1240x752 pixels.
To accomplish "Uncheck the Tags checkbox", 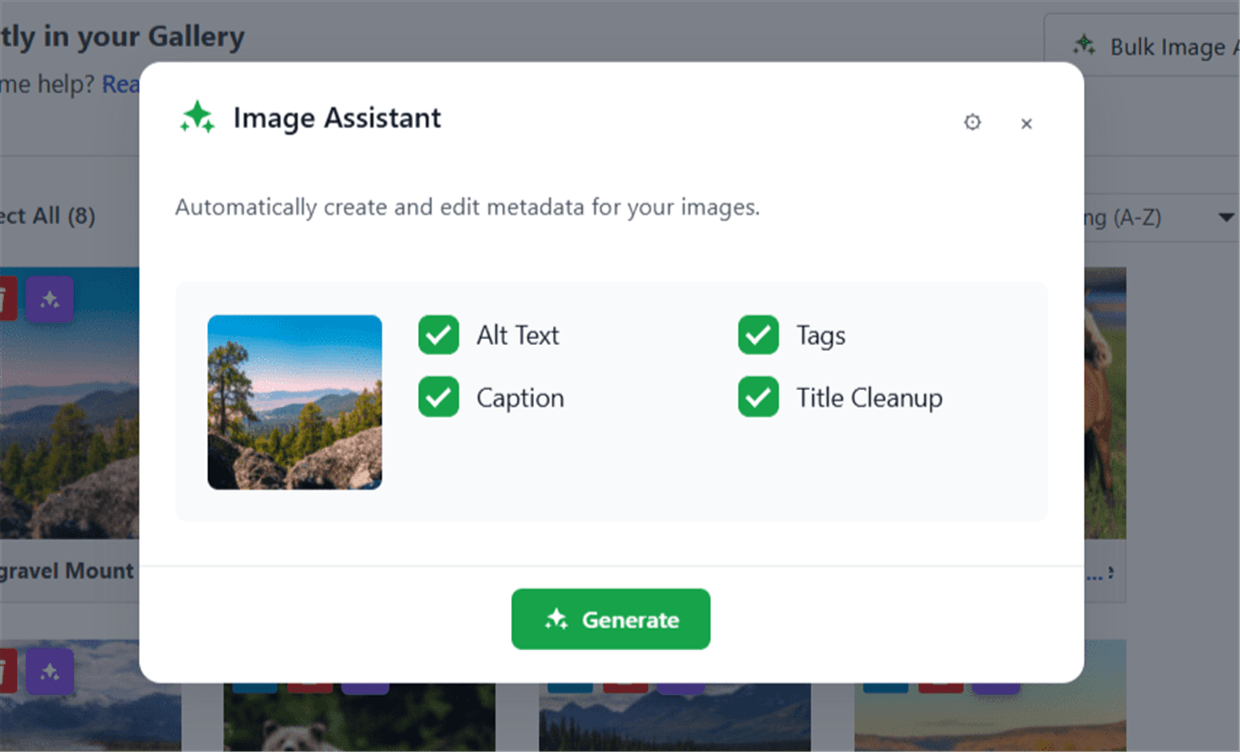I will [758, 335].
